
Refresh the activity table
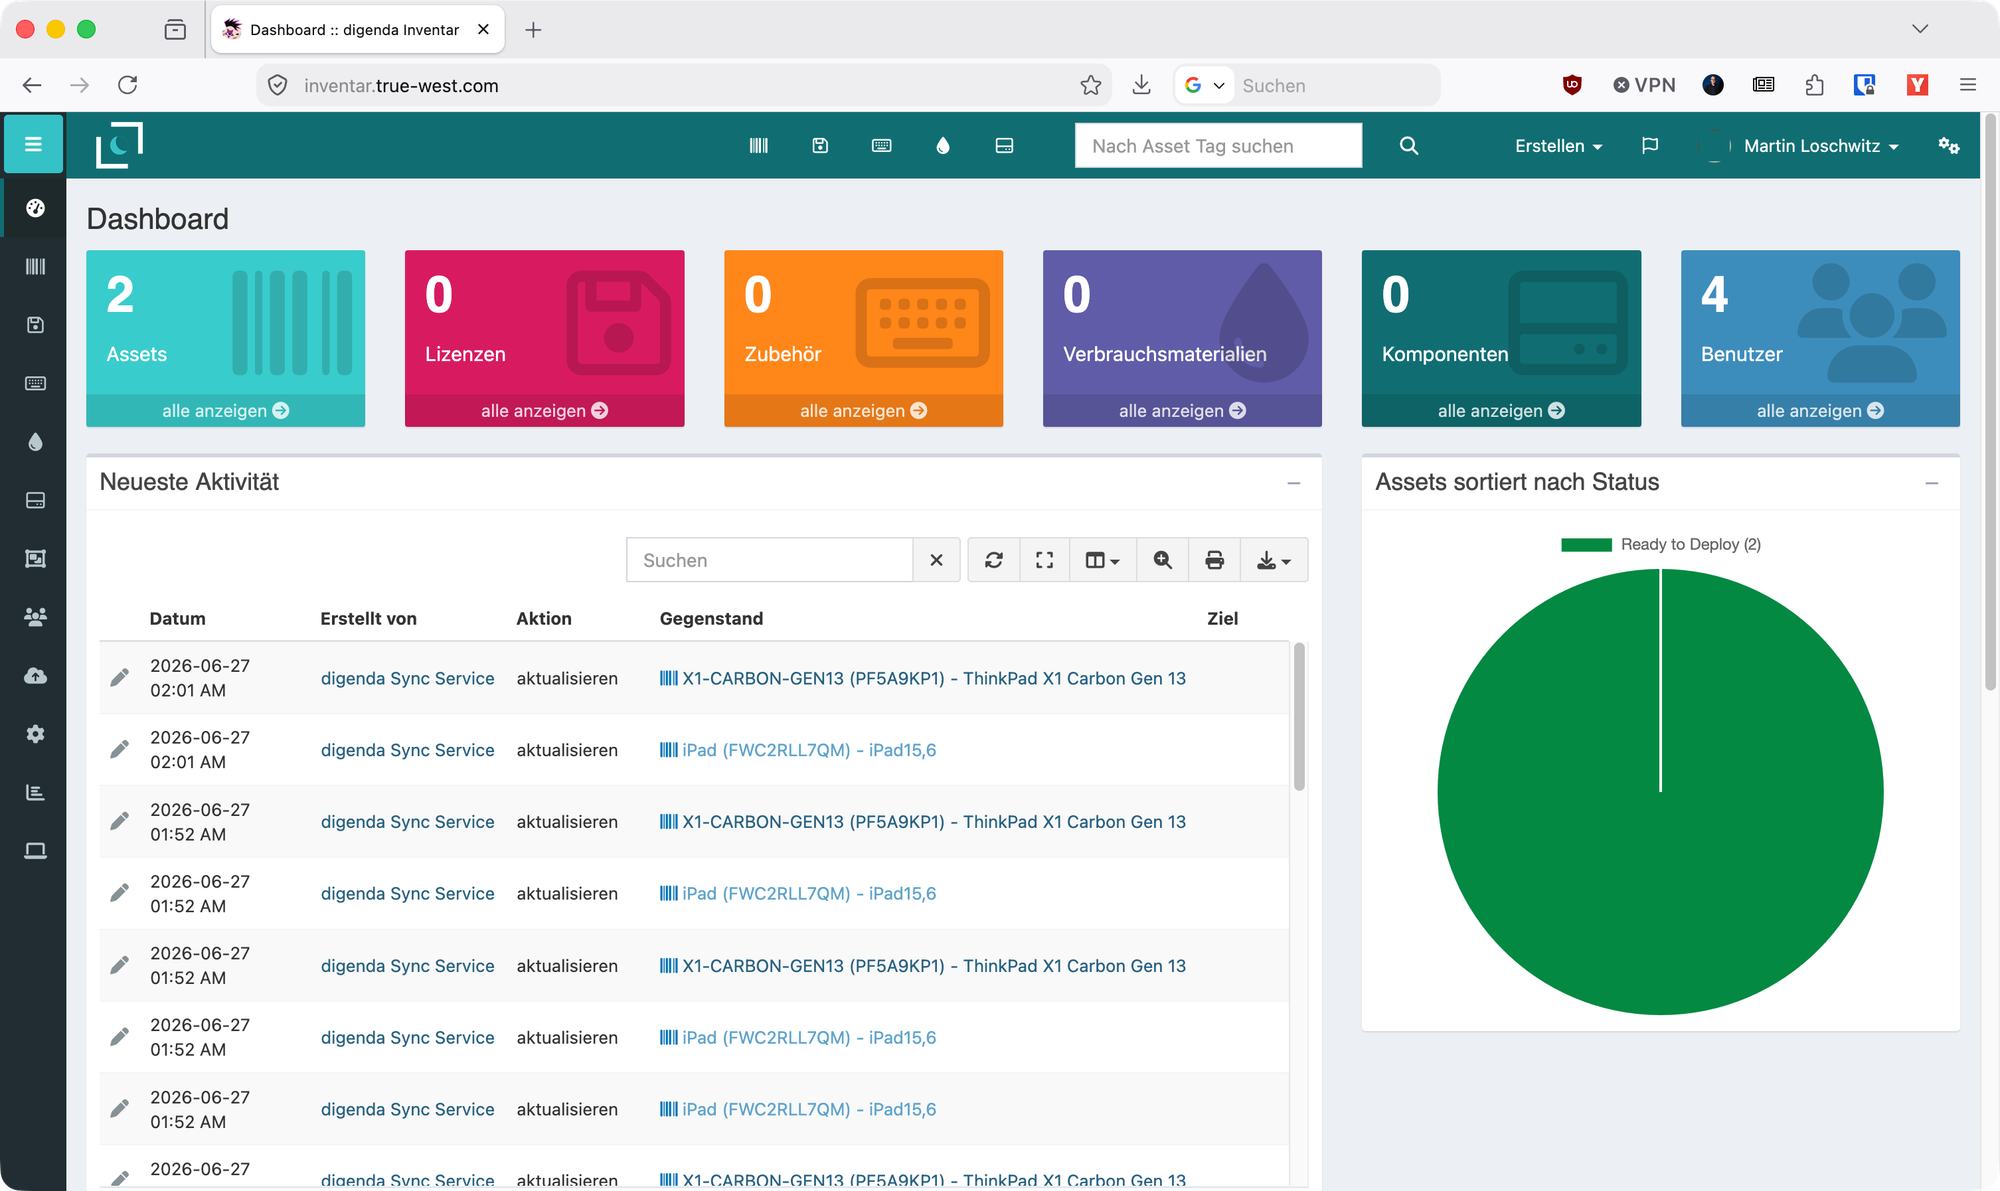point(993,560)
